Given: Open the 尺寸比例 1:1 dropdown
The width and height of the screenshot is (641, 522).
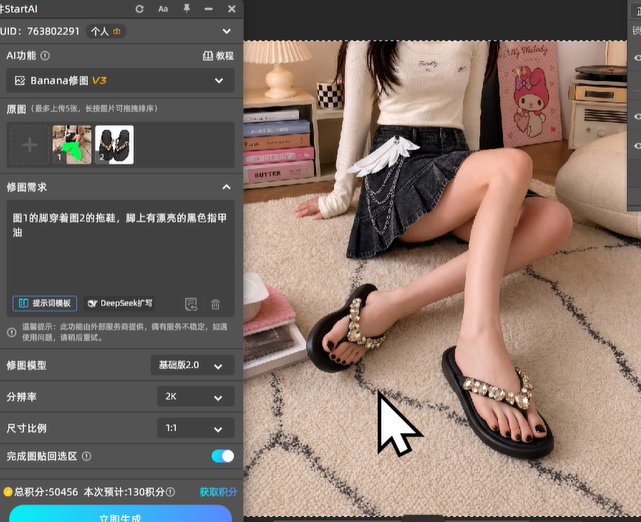Looking at the screenshot, I should [196, 428].
